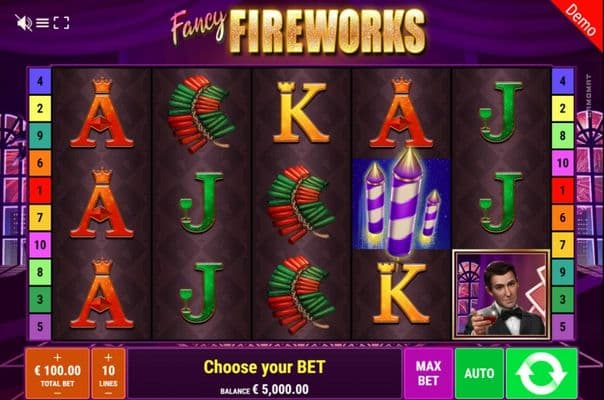Click top green J in fifth reel
The width and height of the screenshot is (604, 400).
[x=501, y=112]
